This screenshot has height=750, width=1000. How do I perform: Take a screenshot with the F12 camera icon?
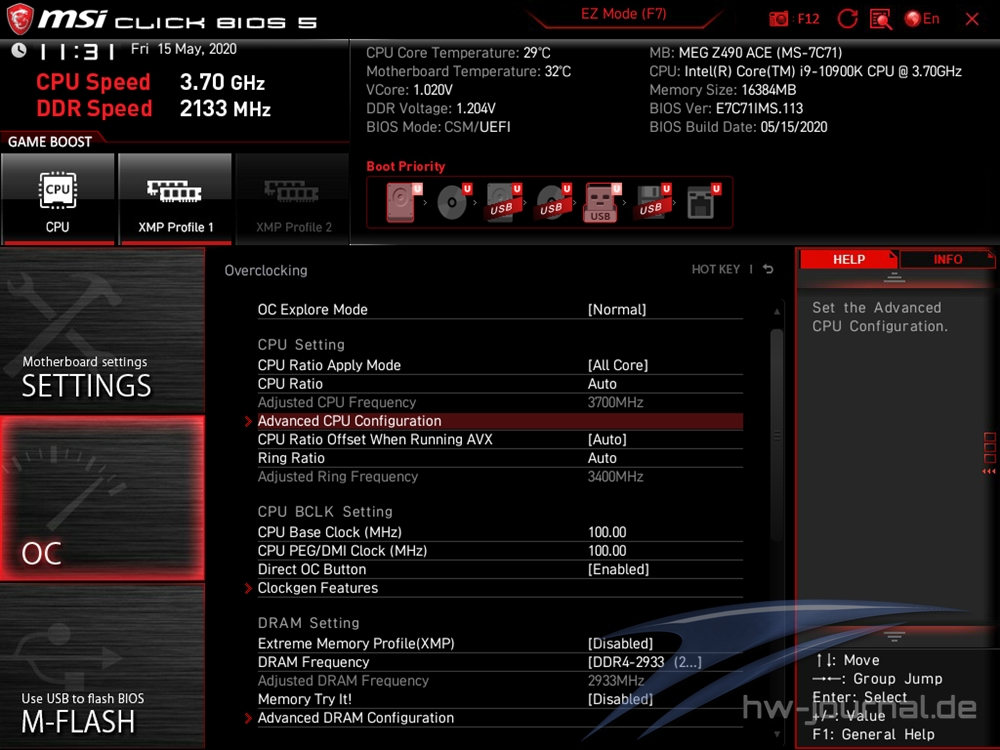tap(778, 18)
